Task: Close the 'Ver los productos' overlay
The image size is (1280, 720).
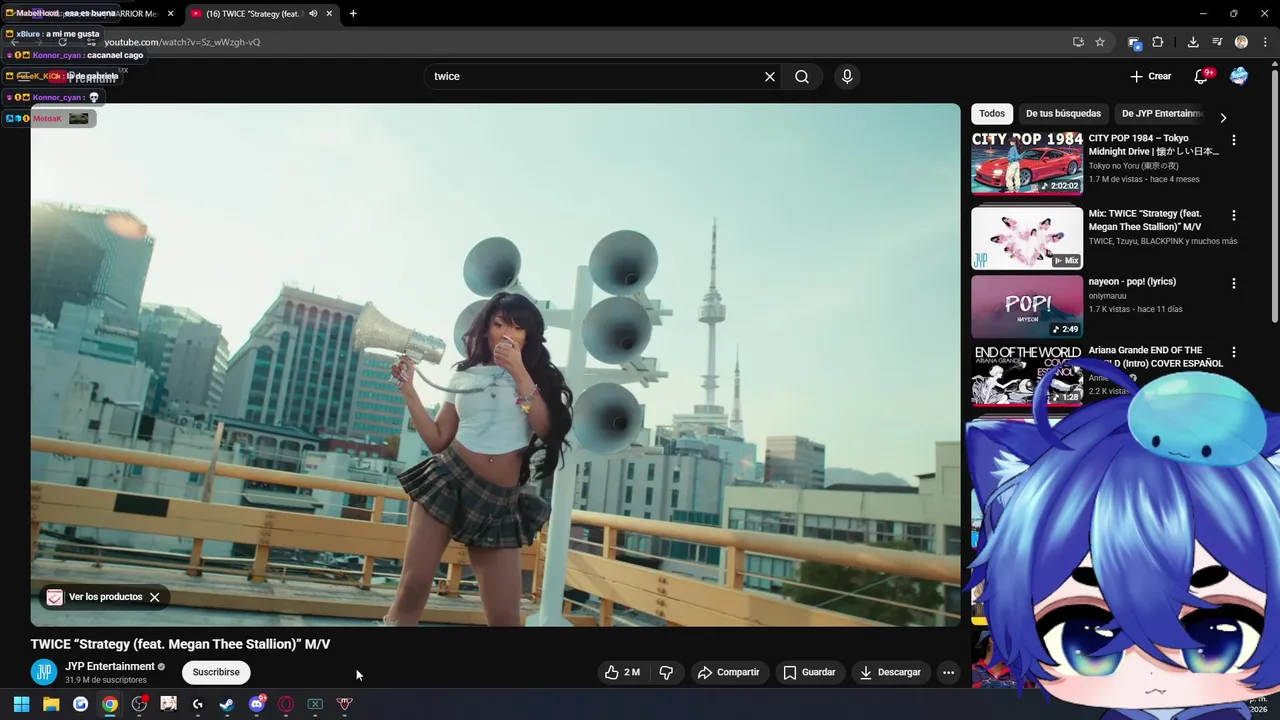Action: coord(154,597)
